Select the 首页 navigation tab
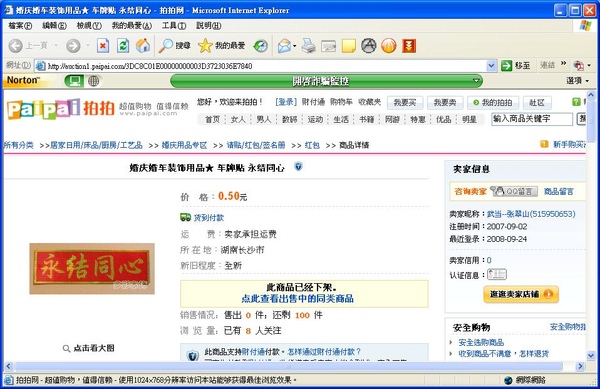This screenshot has height=389, width=600. 212,119
